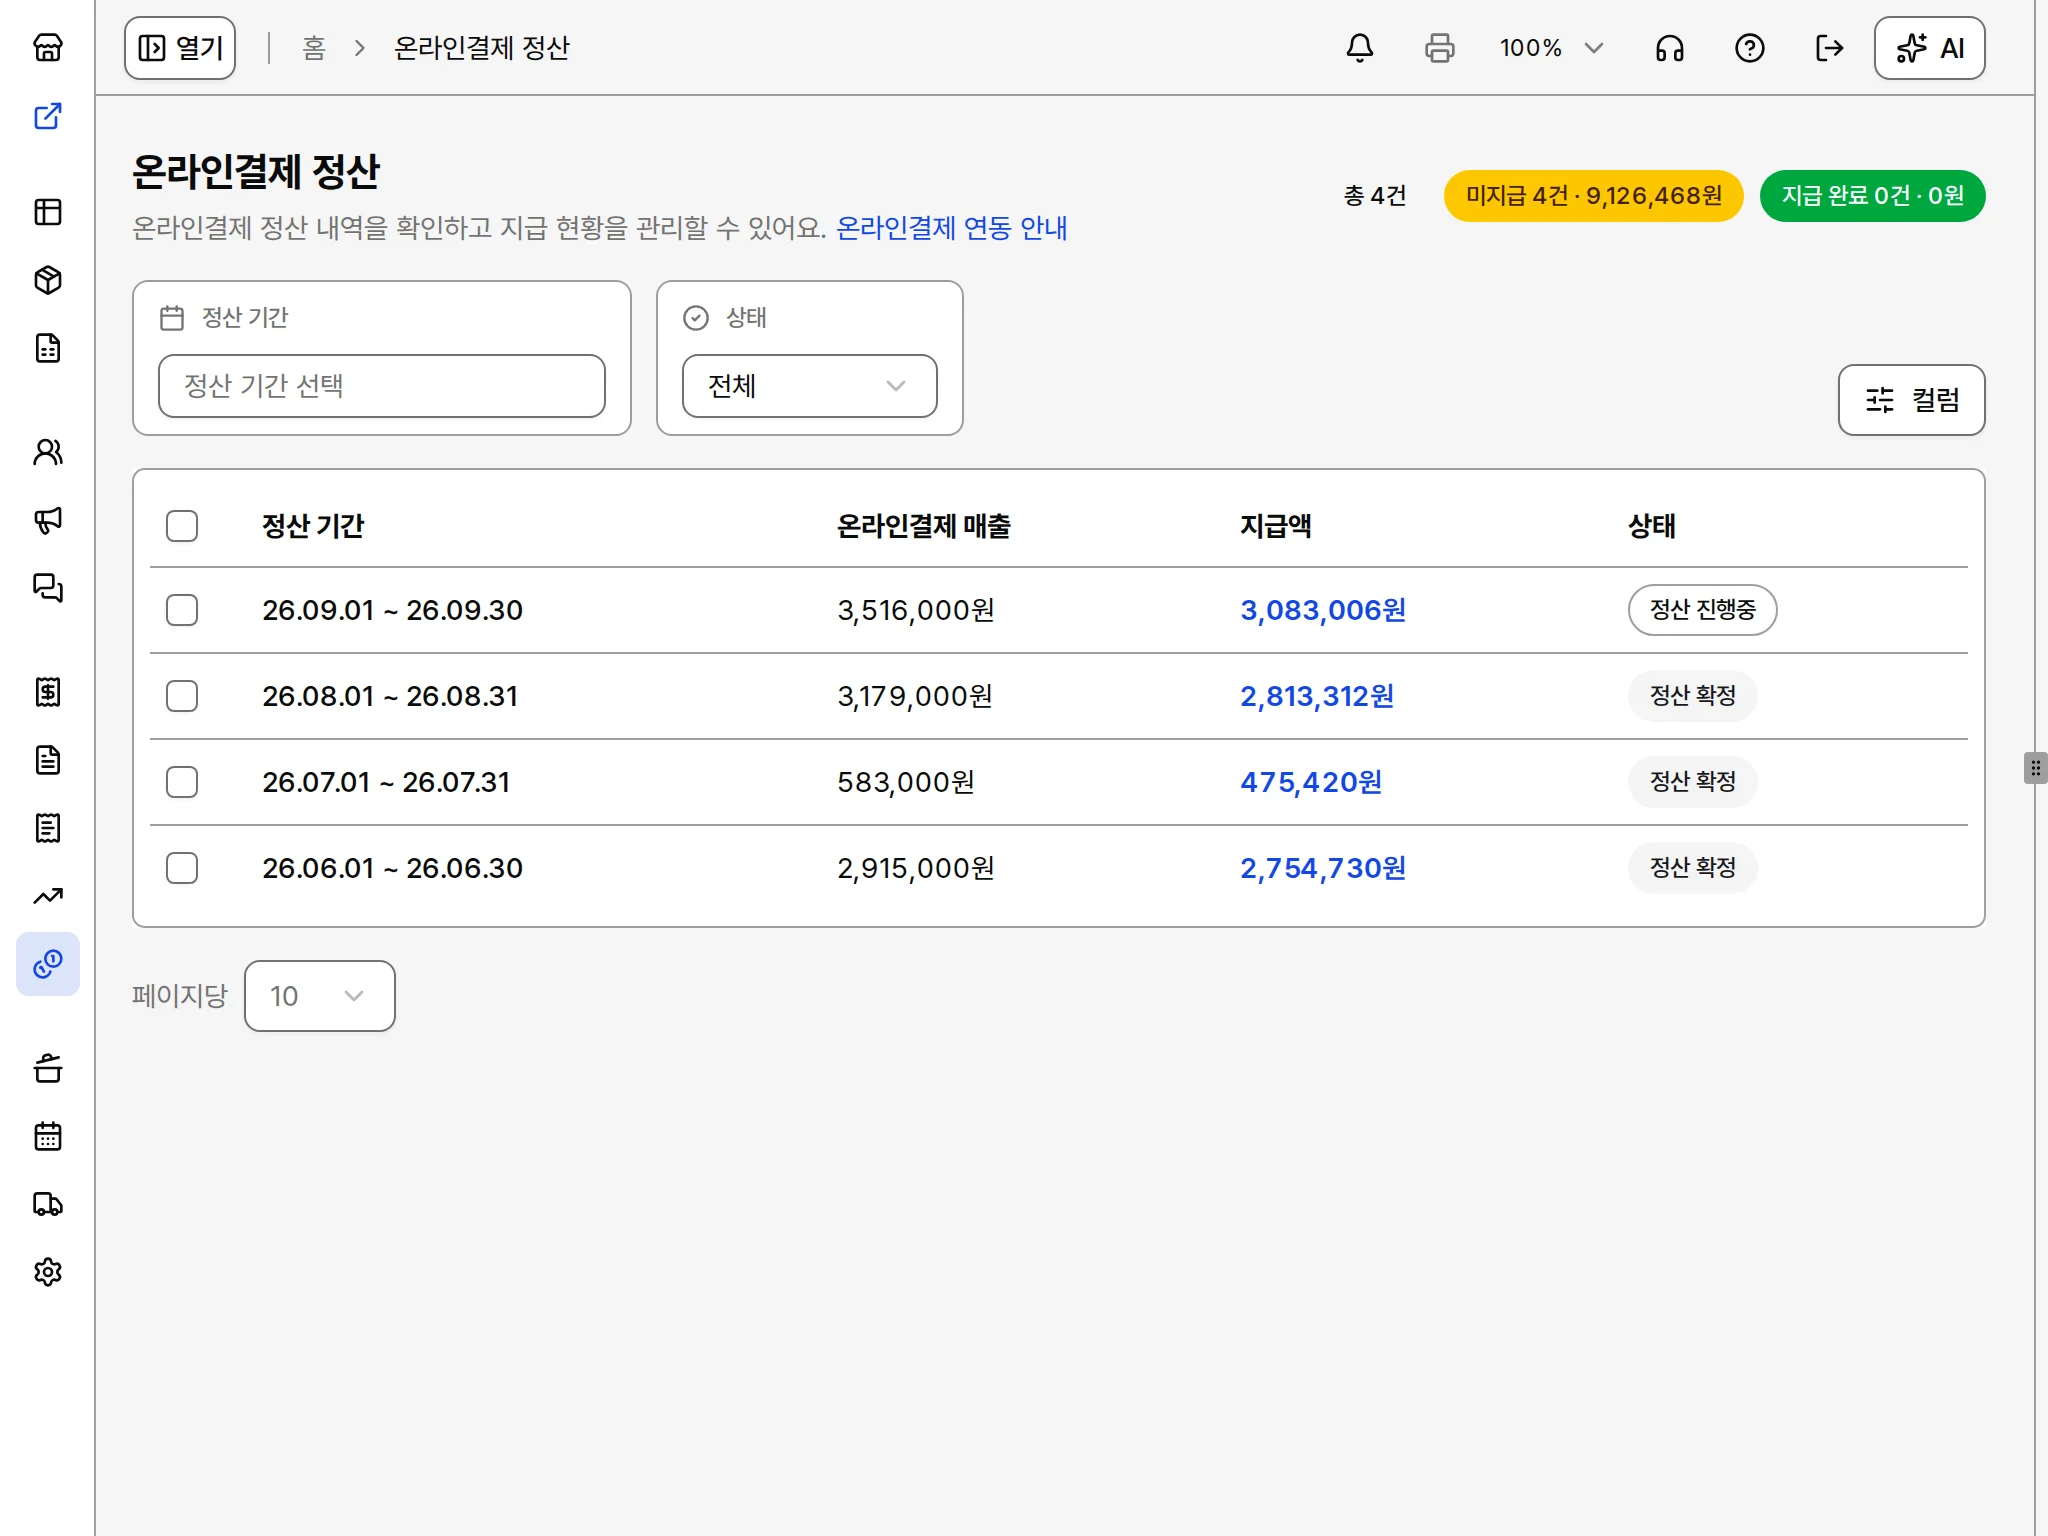Open the external link icon in sidebar
The width and height of the screenshot is (2048, 1536).
coord(48,116)
